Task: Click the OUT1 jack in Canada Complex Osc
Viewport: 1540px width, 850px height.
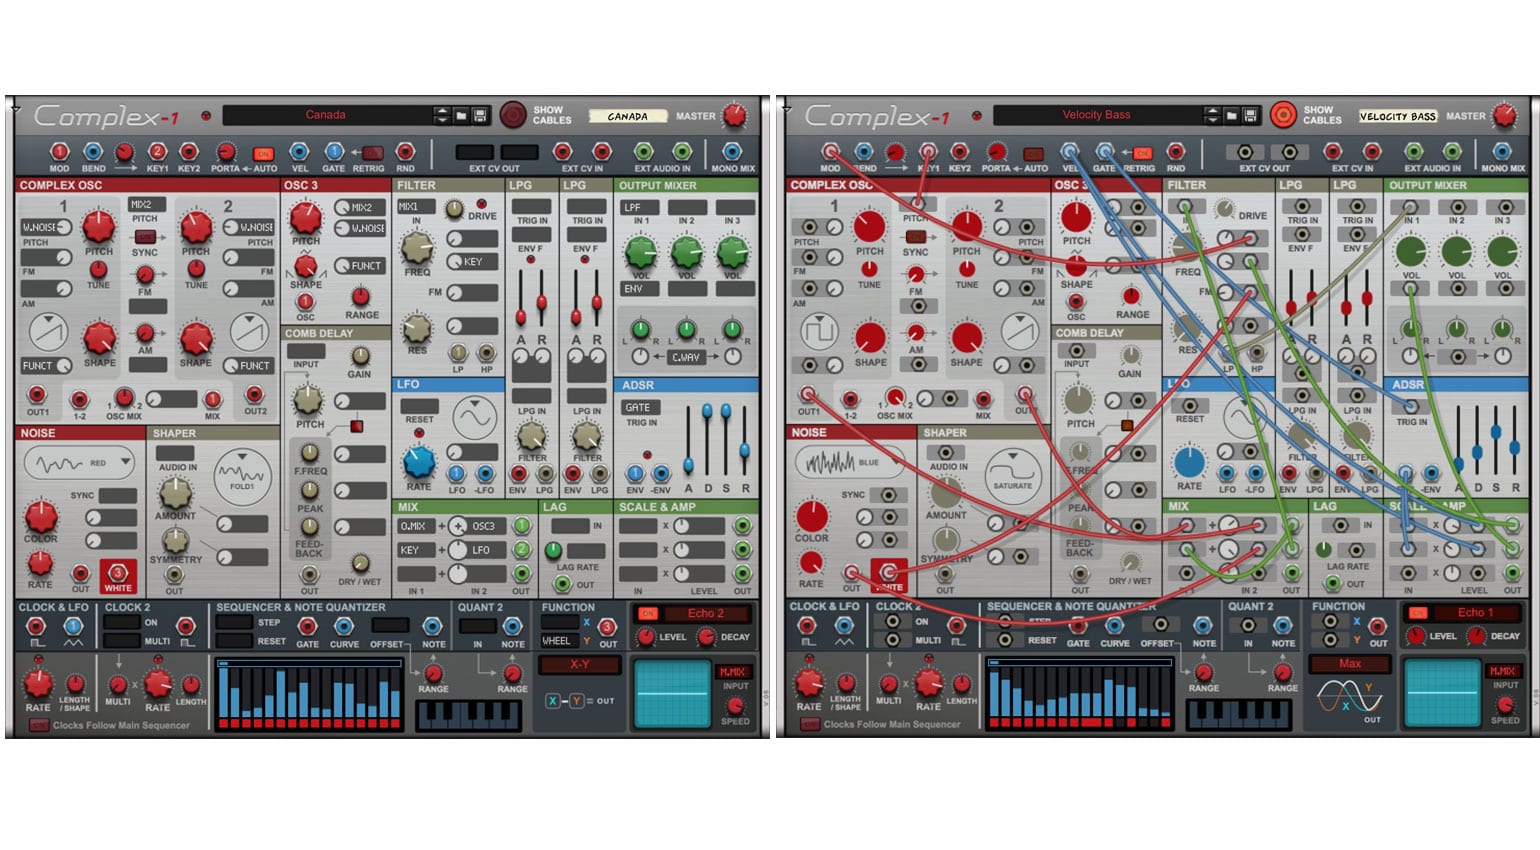Action: (37, 395)
